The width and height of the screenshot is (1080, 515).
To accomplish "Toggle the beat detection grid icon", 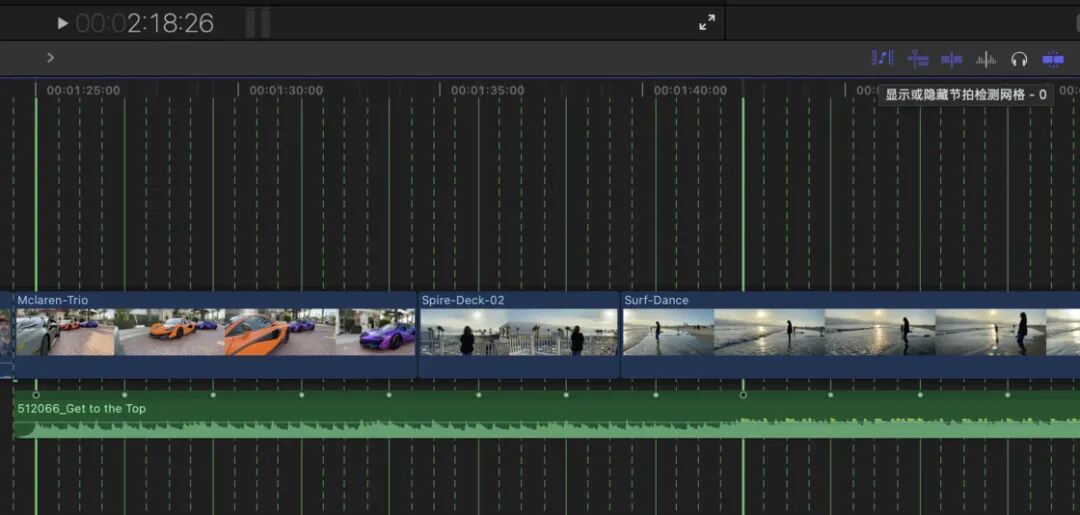I will pyautogui.click(x=882, y=59).
